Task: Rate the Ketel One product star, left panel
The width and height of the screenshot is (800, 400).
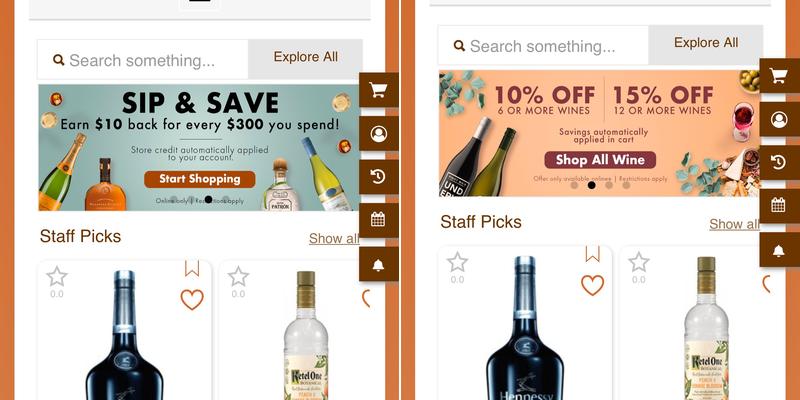Action: [x=238, y=277]
